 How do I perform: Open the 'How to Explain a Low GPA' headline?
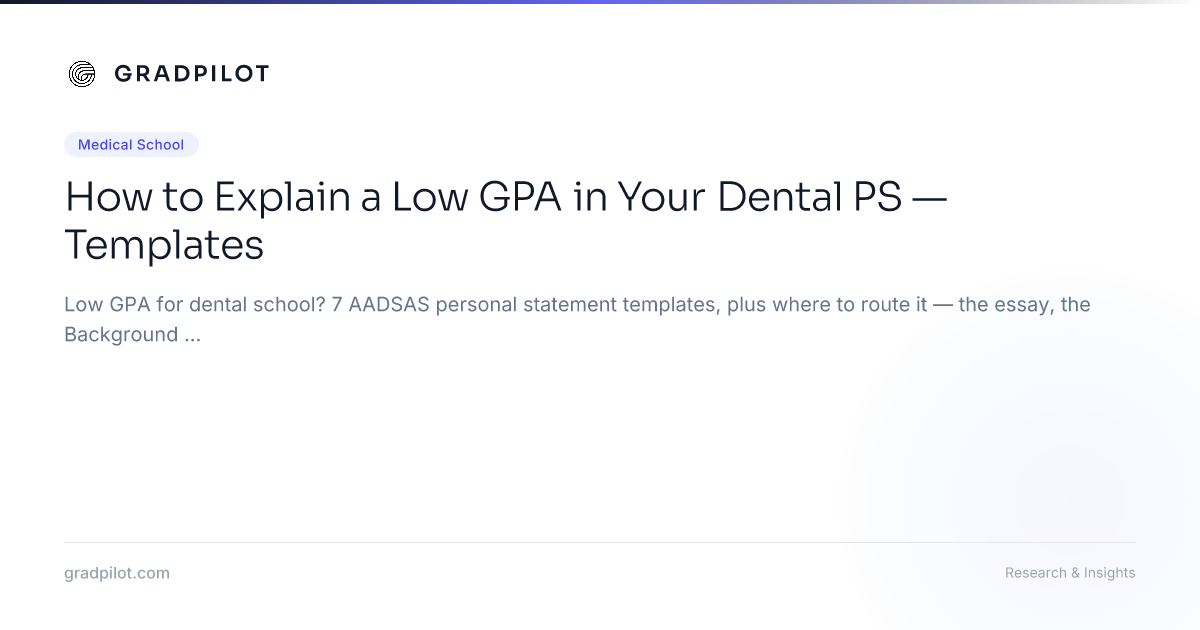pyautogui.click(x=506, y=221)
